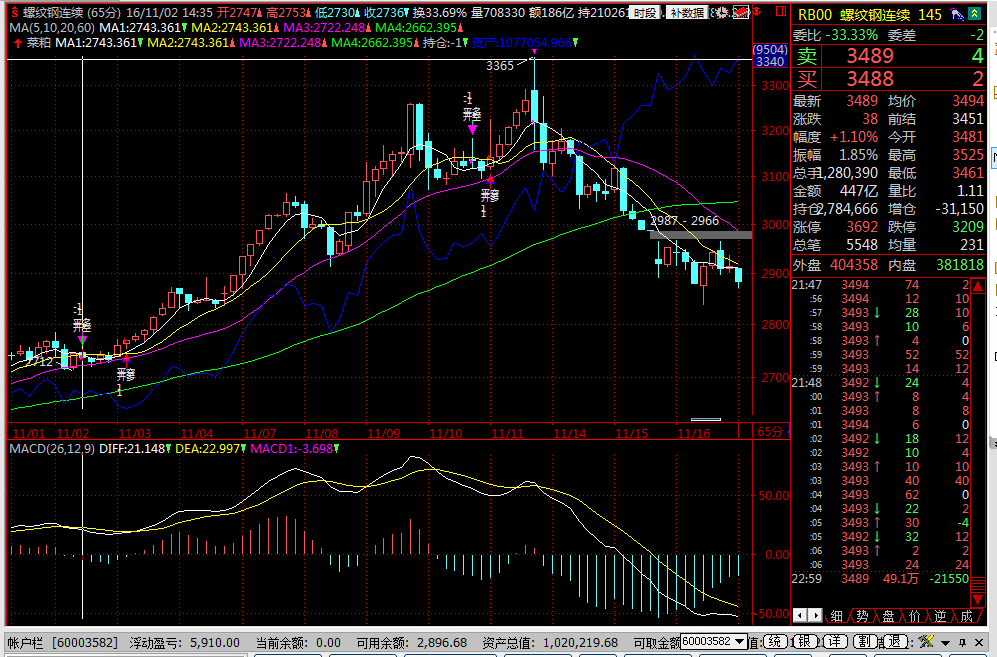997x657 pixels.
Task: Click the 统 button in account bar
Action: click(774, 641)
